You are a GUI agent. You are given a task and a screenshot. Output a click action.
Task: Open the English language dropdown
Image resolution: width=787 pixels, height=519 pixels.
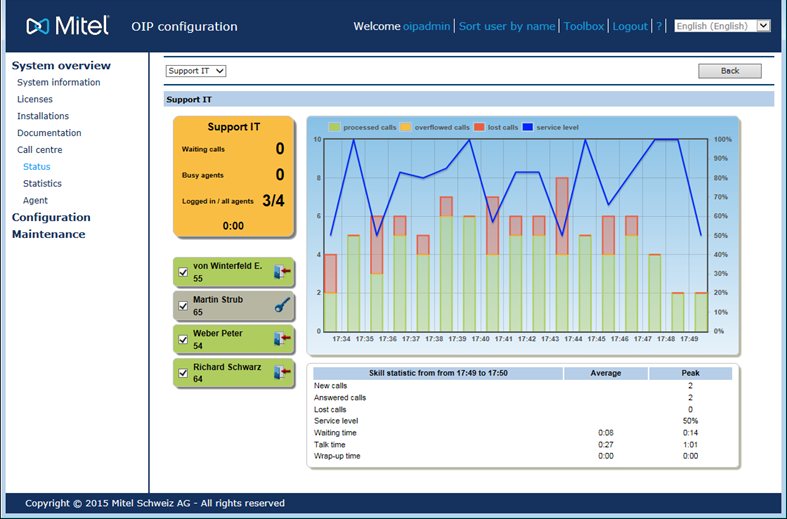[x=722, y=26]
